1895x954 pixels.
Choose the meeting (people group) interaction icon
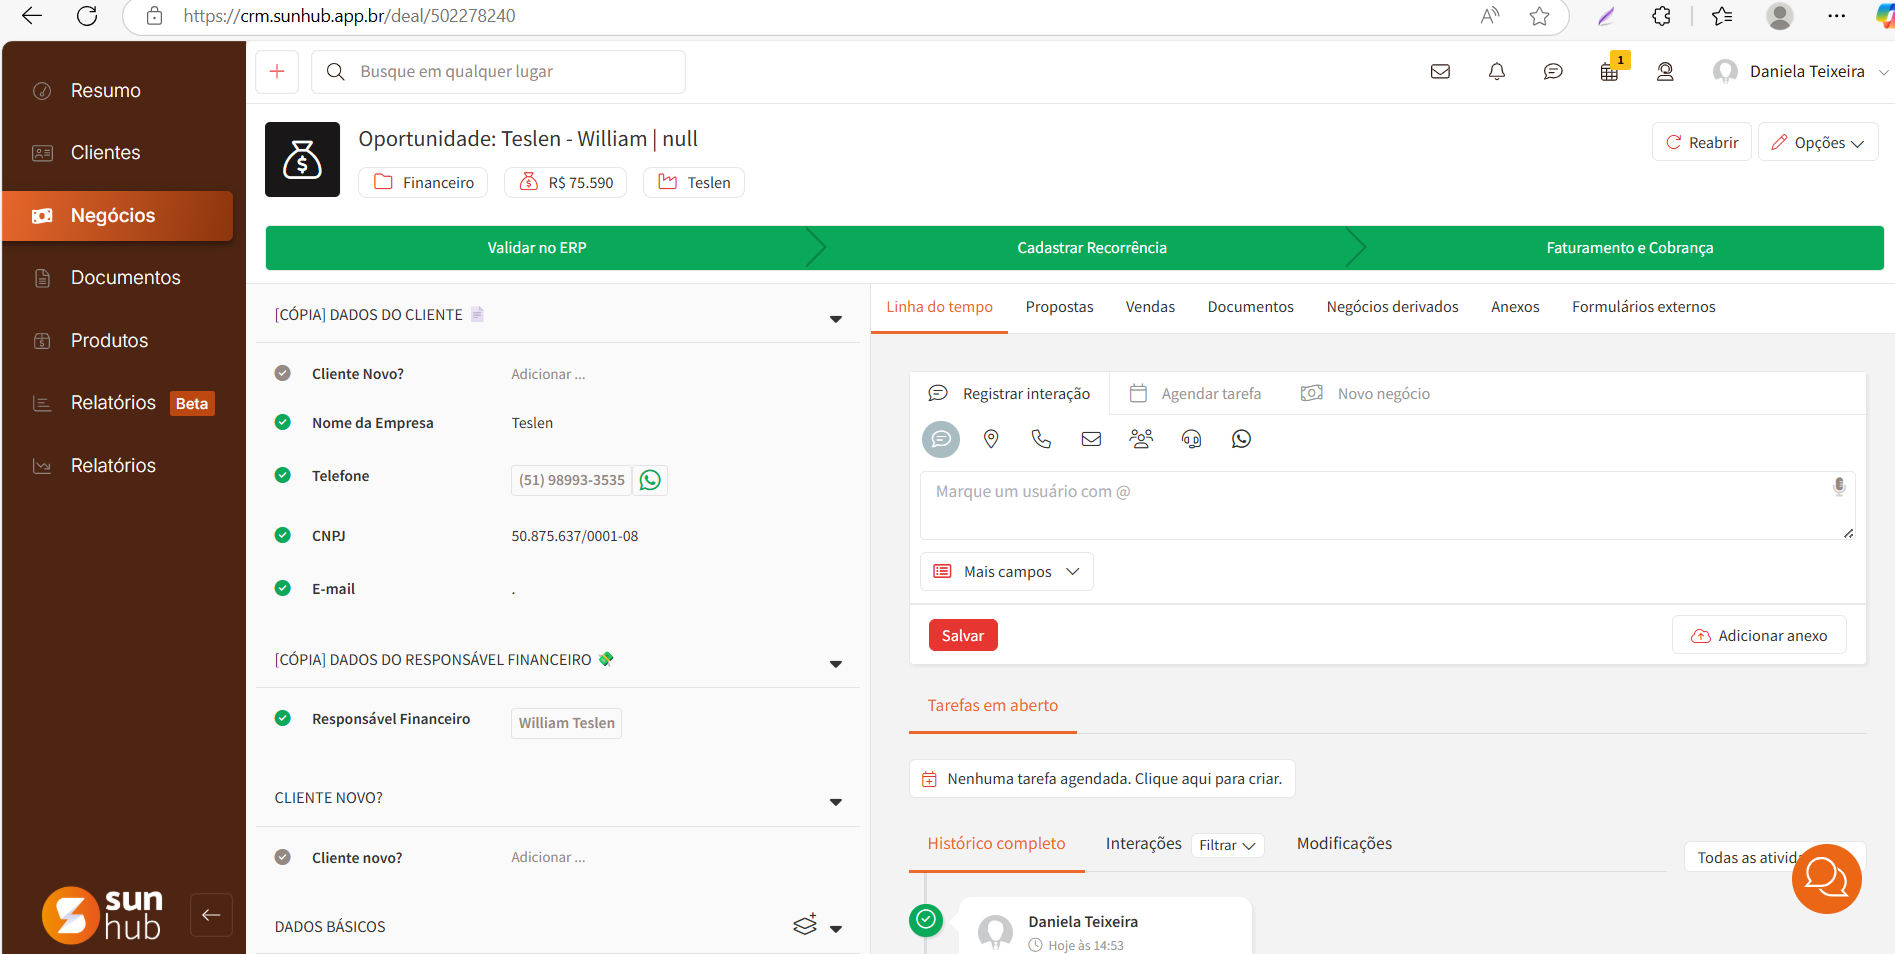(1141, 439)
